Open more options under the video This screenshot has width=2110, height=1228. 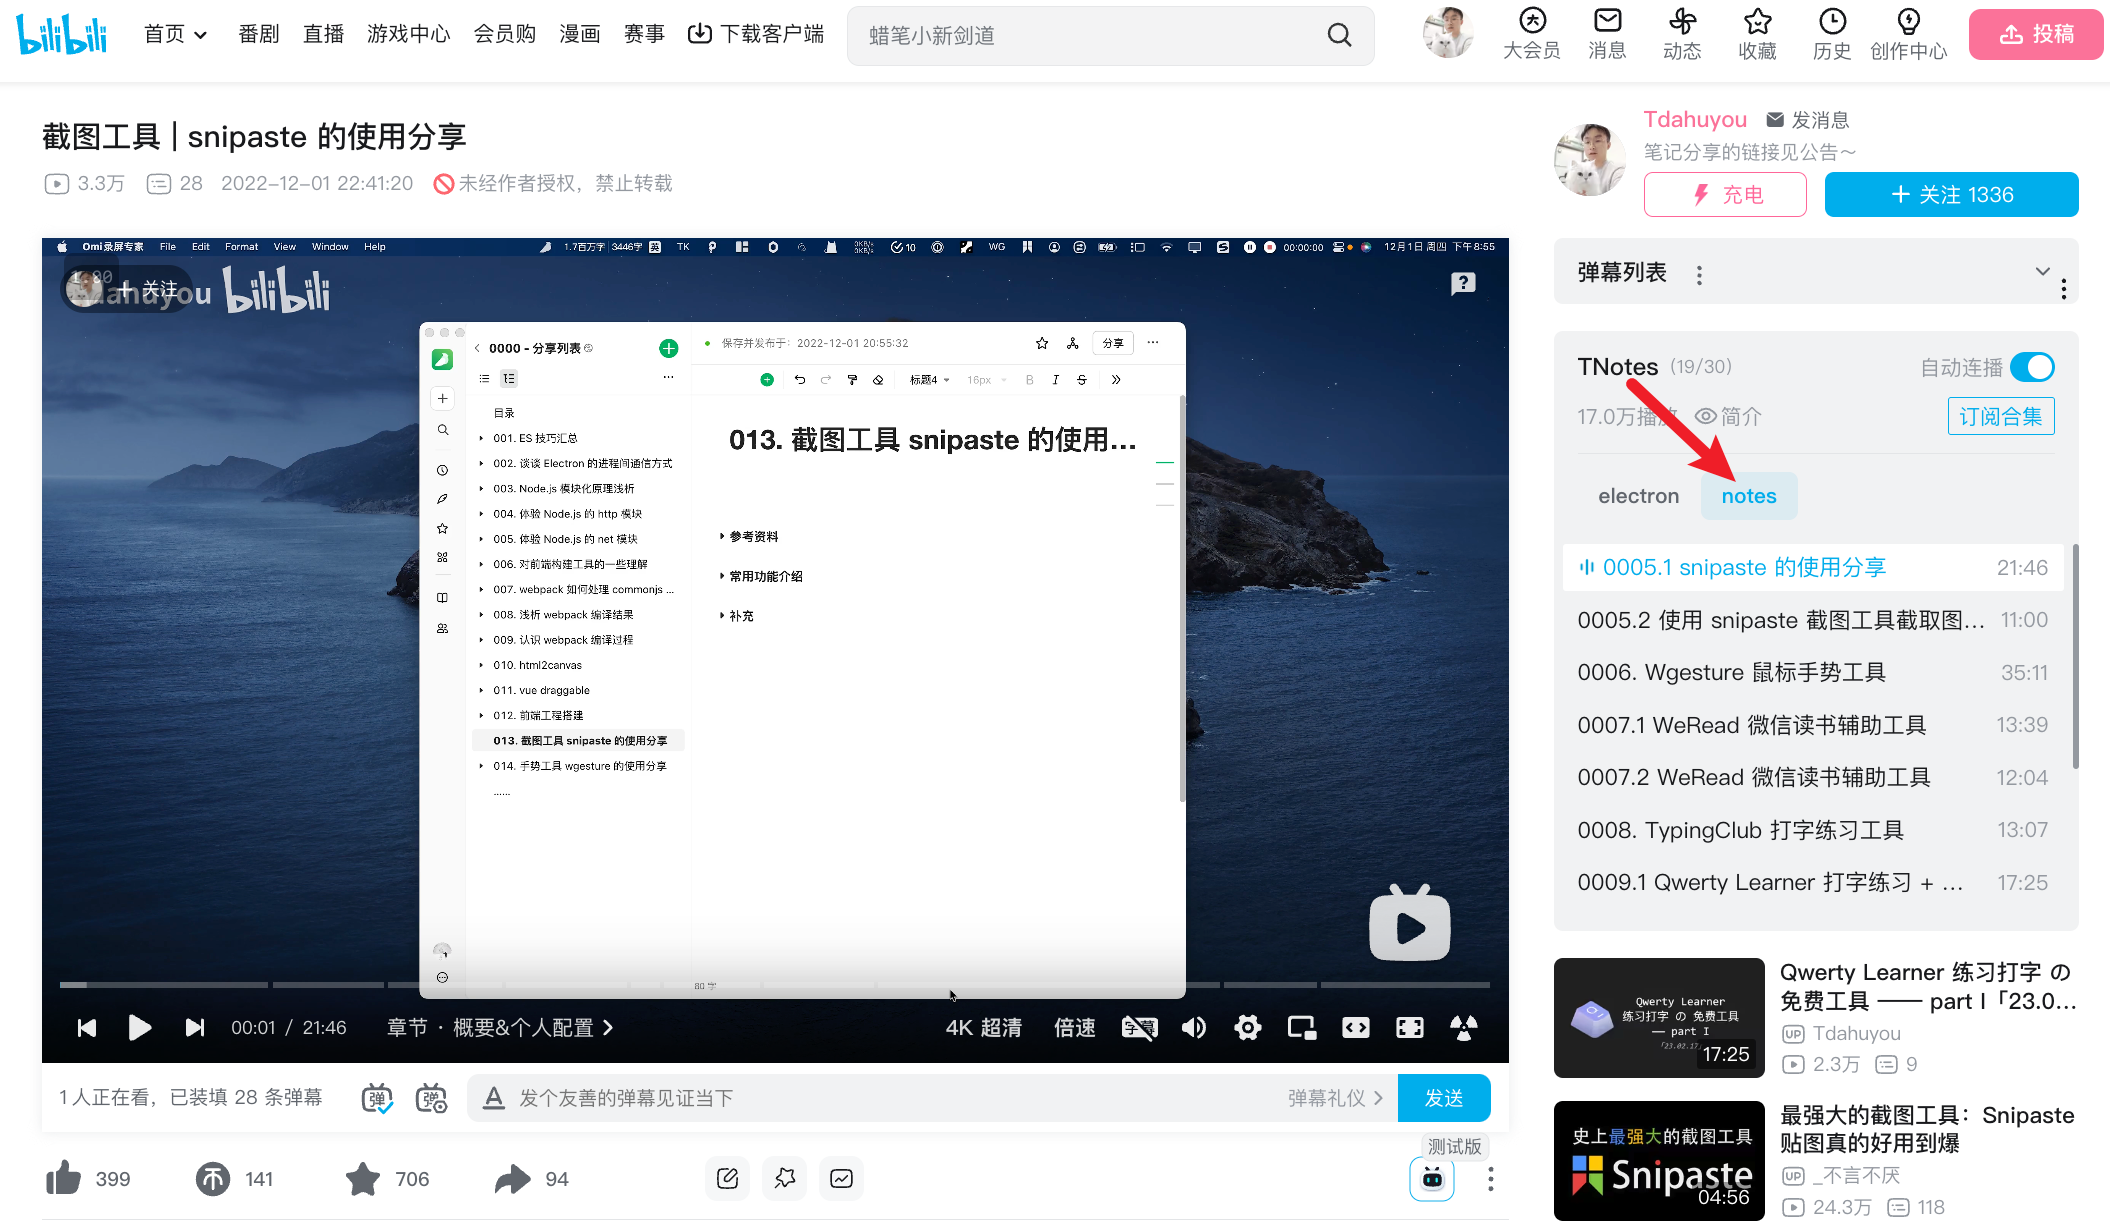pos(1490,1179)
